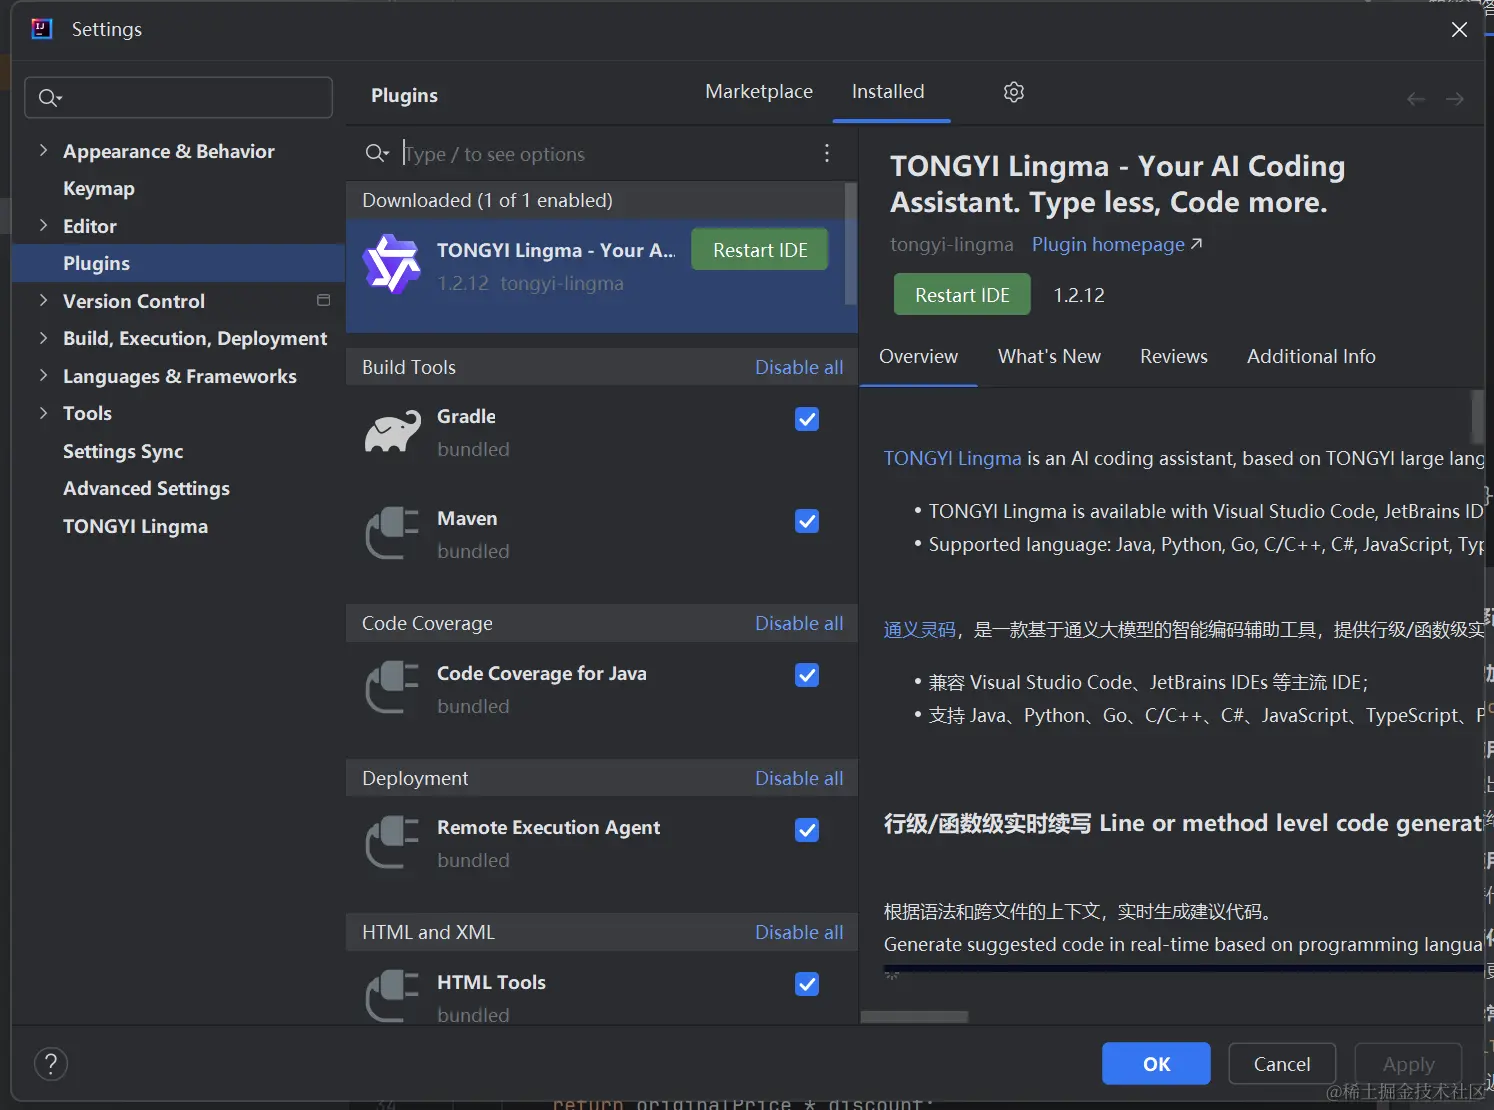The image size is (1494, 1110).
Task: Open the plugins gear settings menu
Action: [x=1014, y=92]
